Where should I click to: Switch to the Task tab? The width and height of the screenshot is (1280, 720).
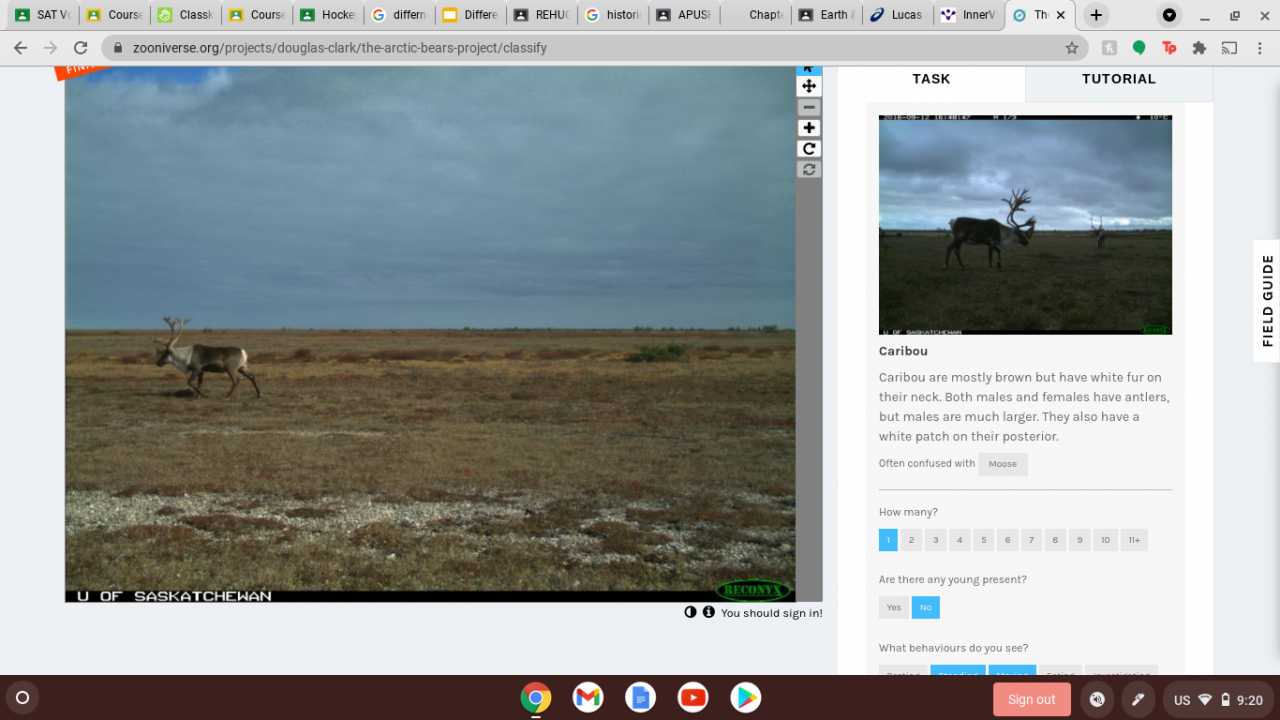[931, 79]
